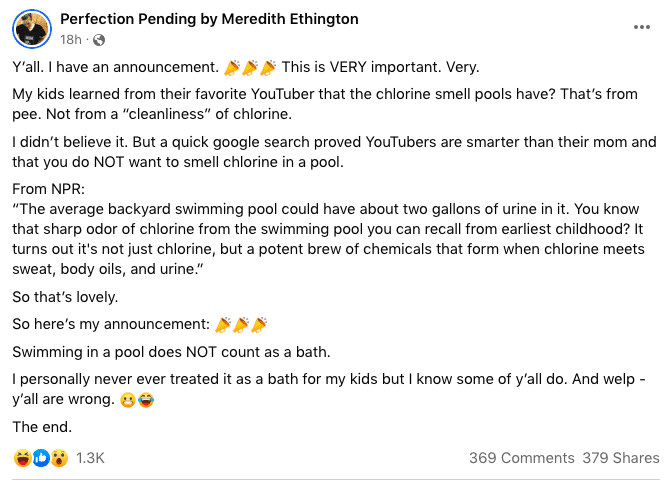Viewport: 672px width, 486px height.
Task: Click "The end." text line
Action: click(x=42, y=427)
